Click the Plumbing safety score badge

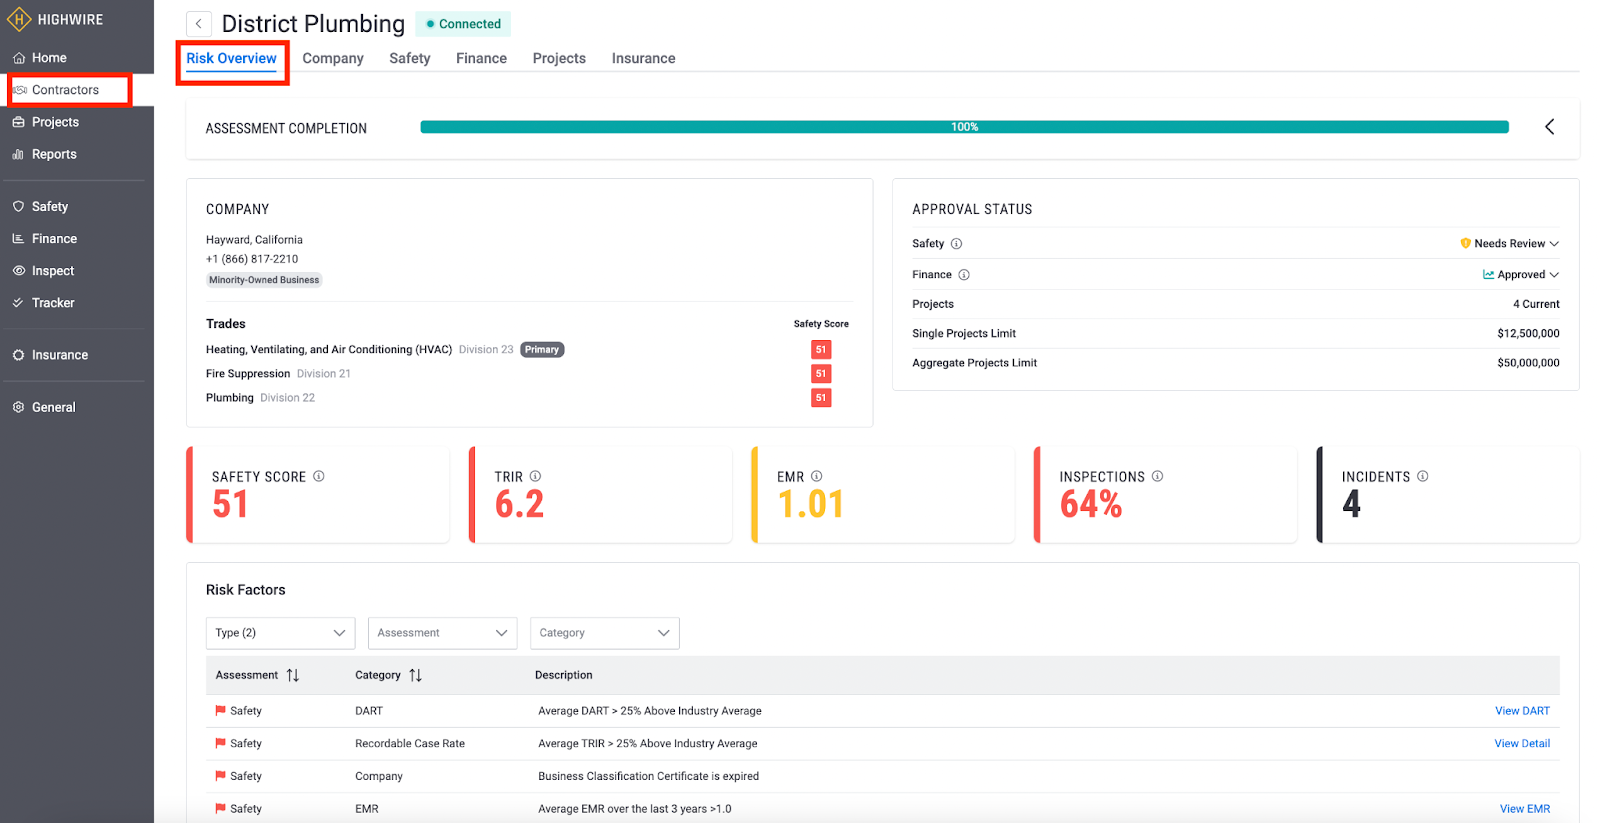[821, 398]
